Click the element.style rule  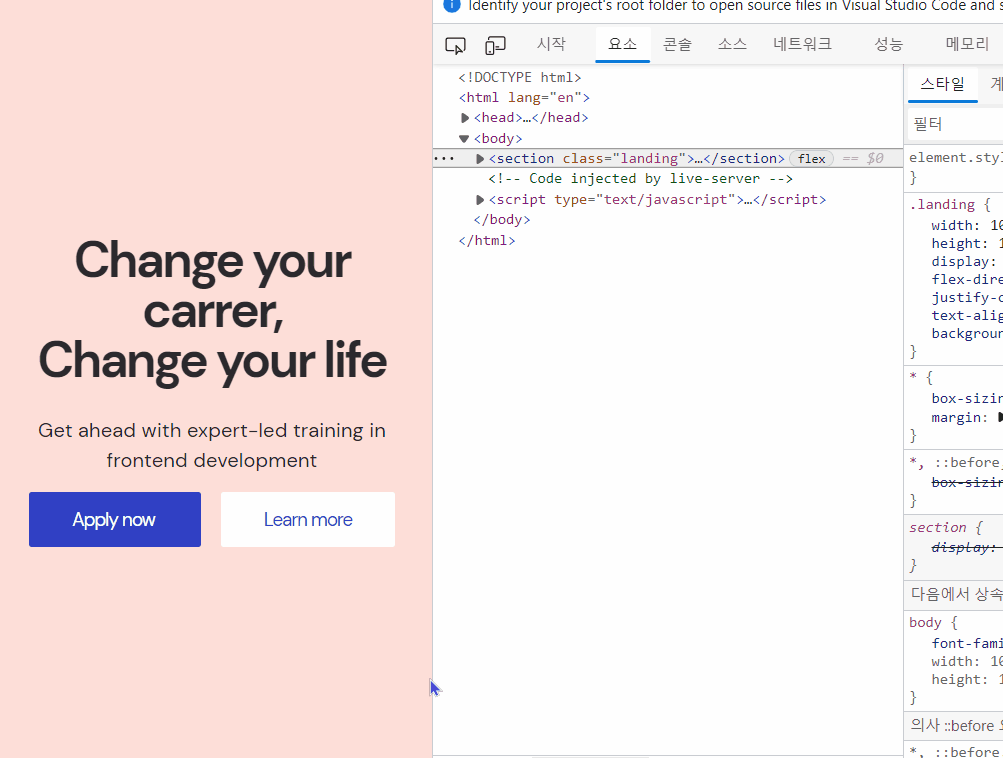956,157
